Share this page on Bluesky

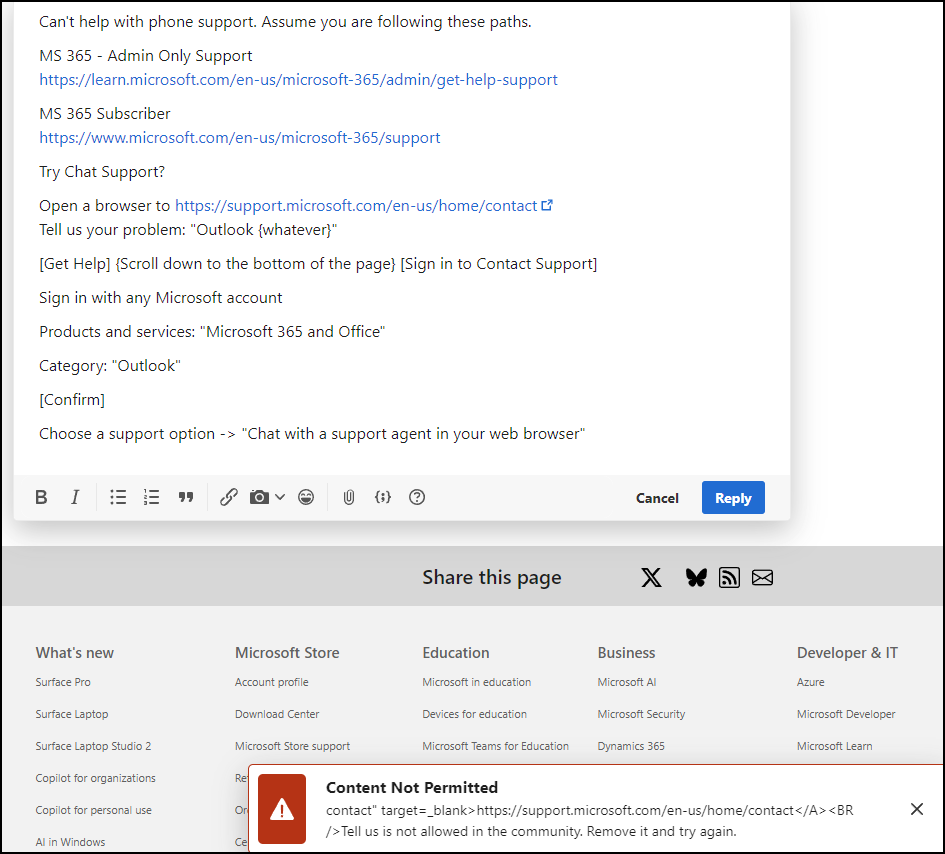696,578
